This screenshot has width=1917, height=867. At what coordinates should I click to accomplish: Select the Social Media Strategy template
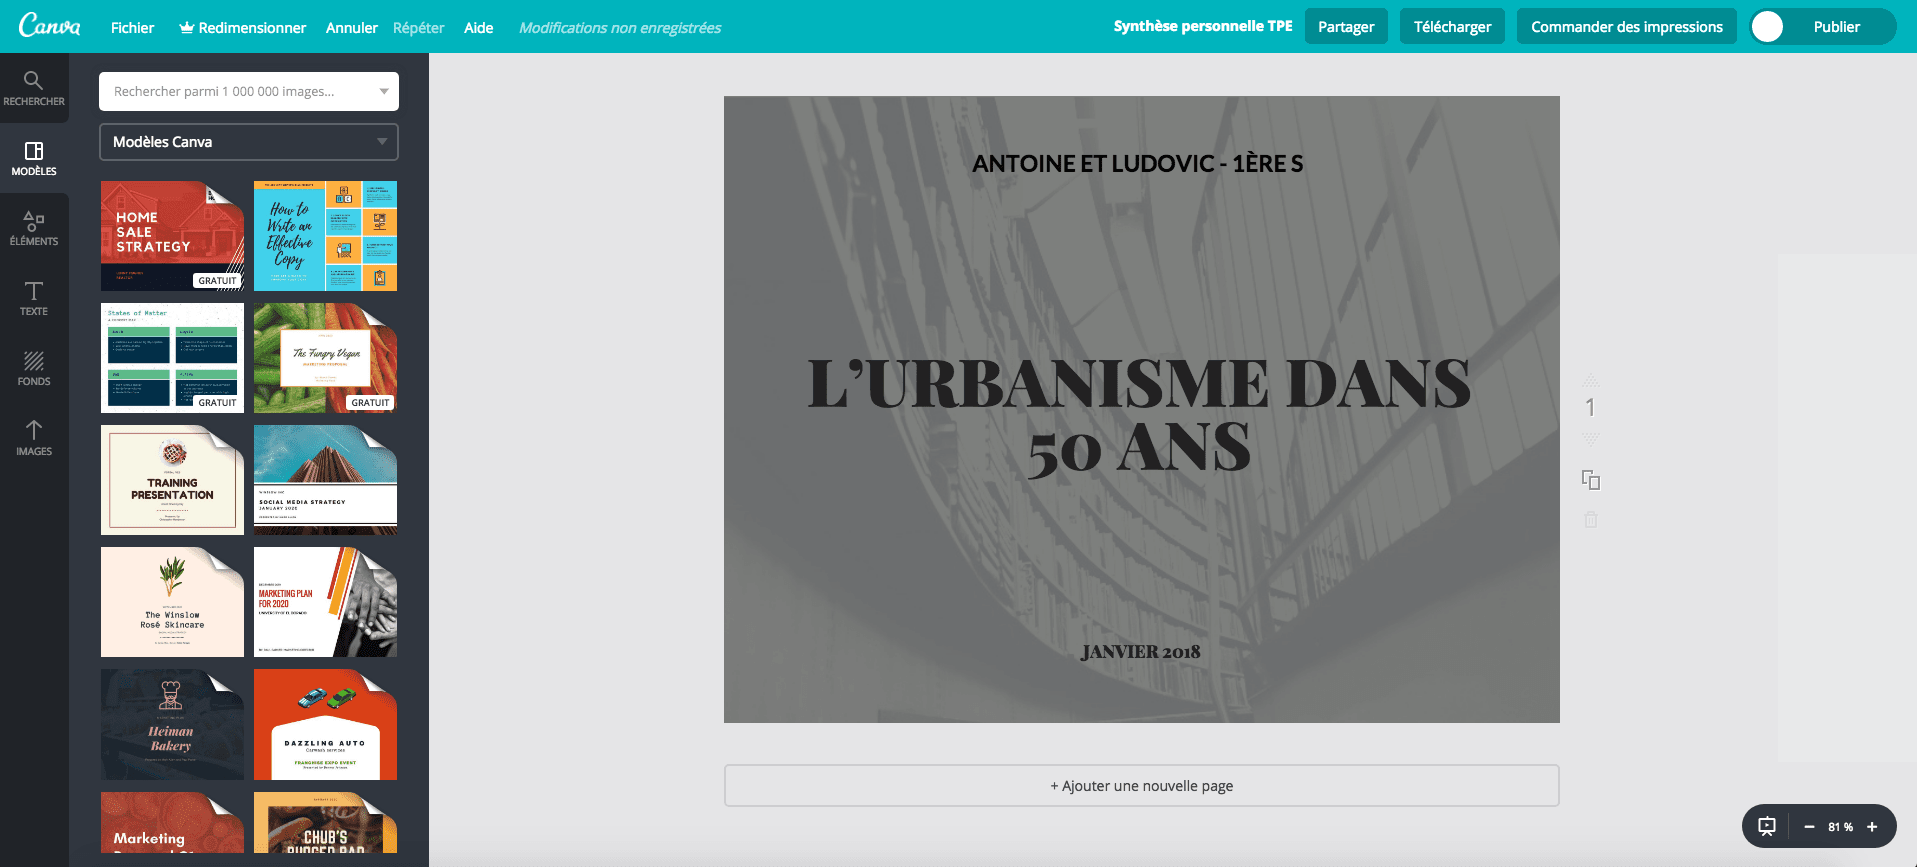(325, 480)
